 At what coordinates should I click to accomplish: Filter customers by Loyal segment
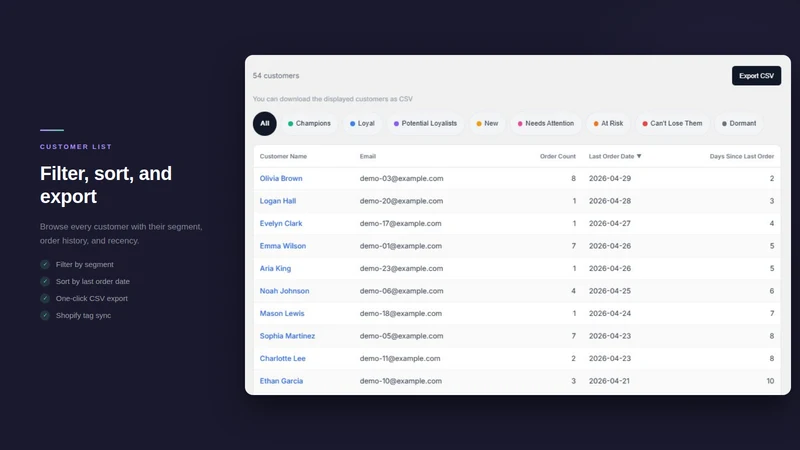click(362, 123)
